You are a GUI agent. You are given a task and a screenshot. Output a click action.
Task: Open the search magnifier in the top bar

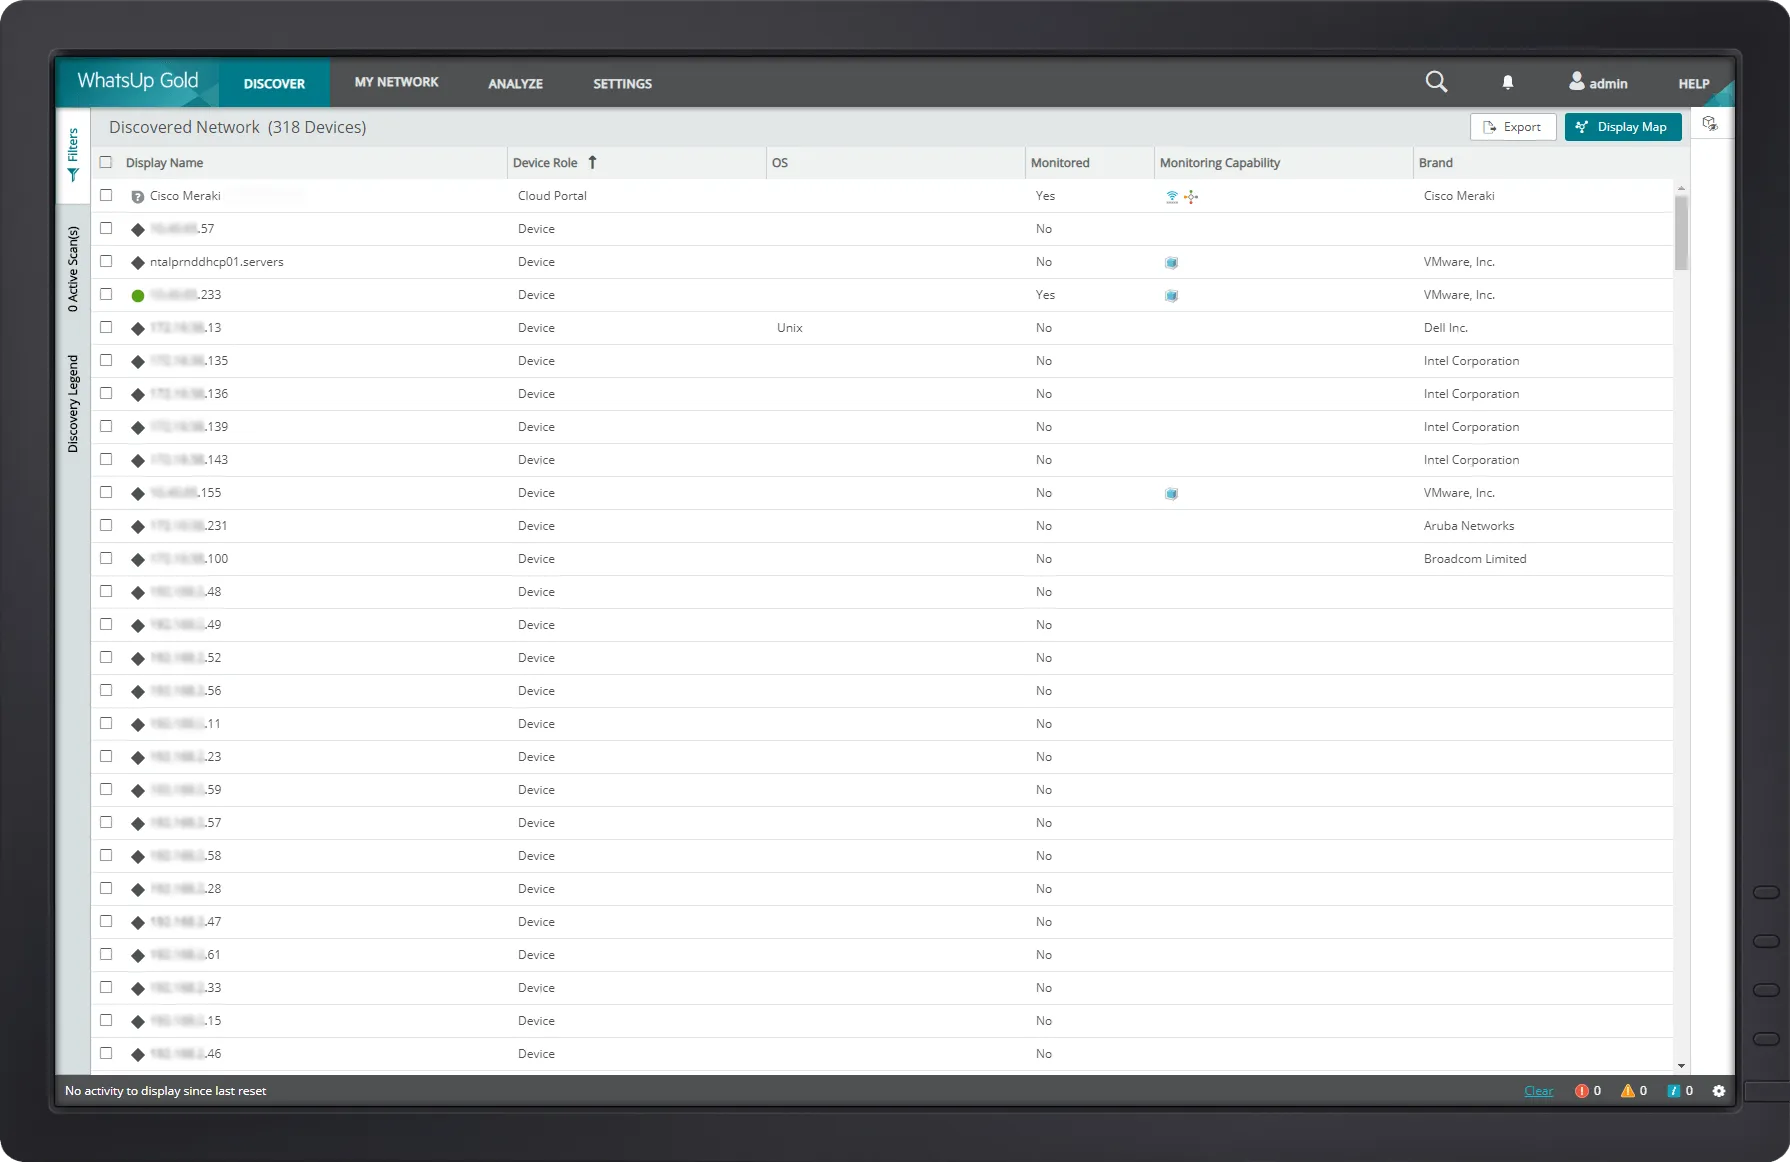coord(1436,82)
